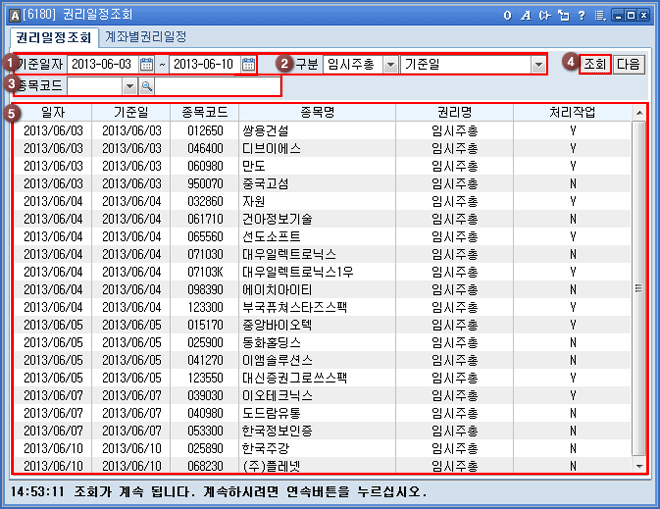This screenshot has height=509, width=660.
Task: Select the 권리일정조회 tab
Action: point(54,37)
